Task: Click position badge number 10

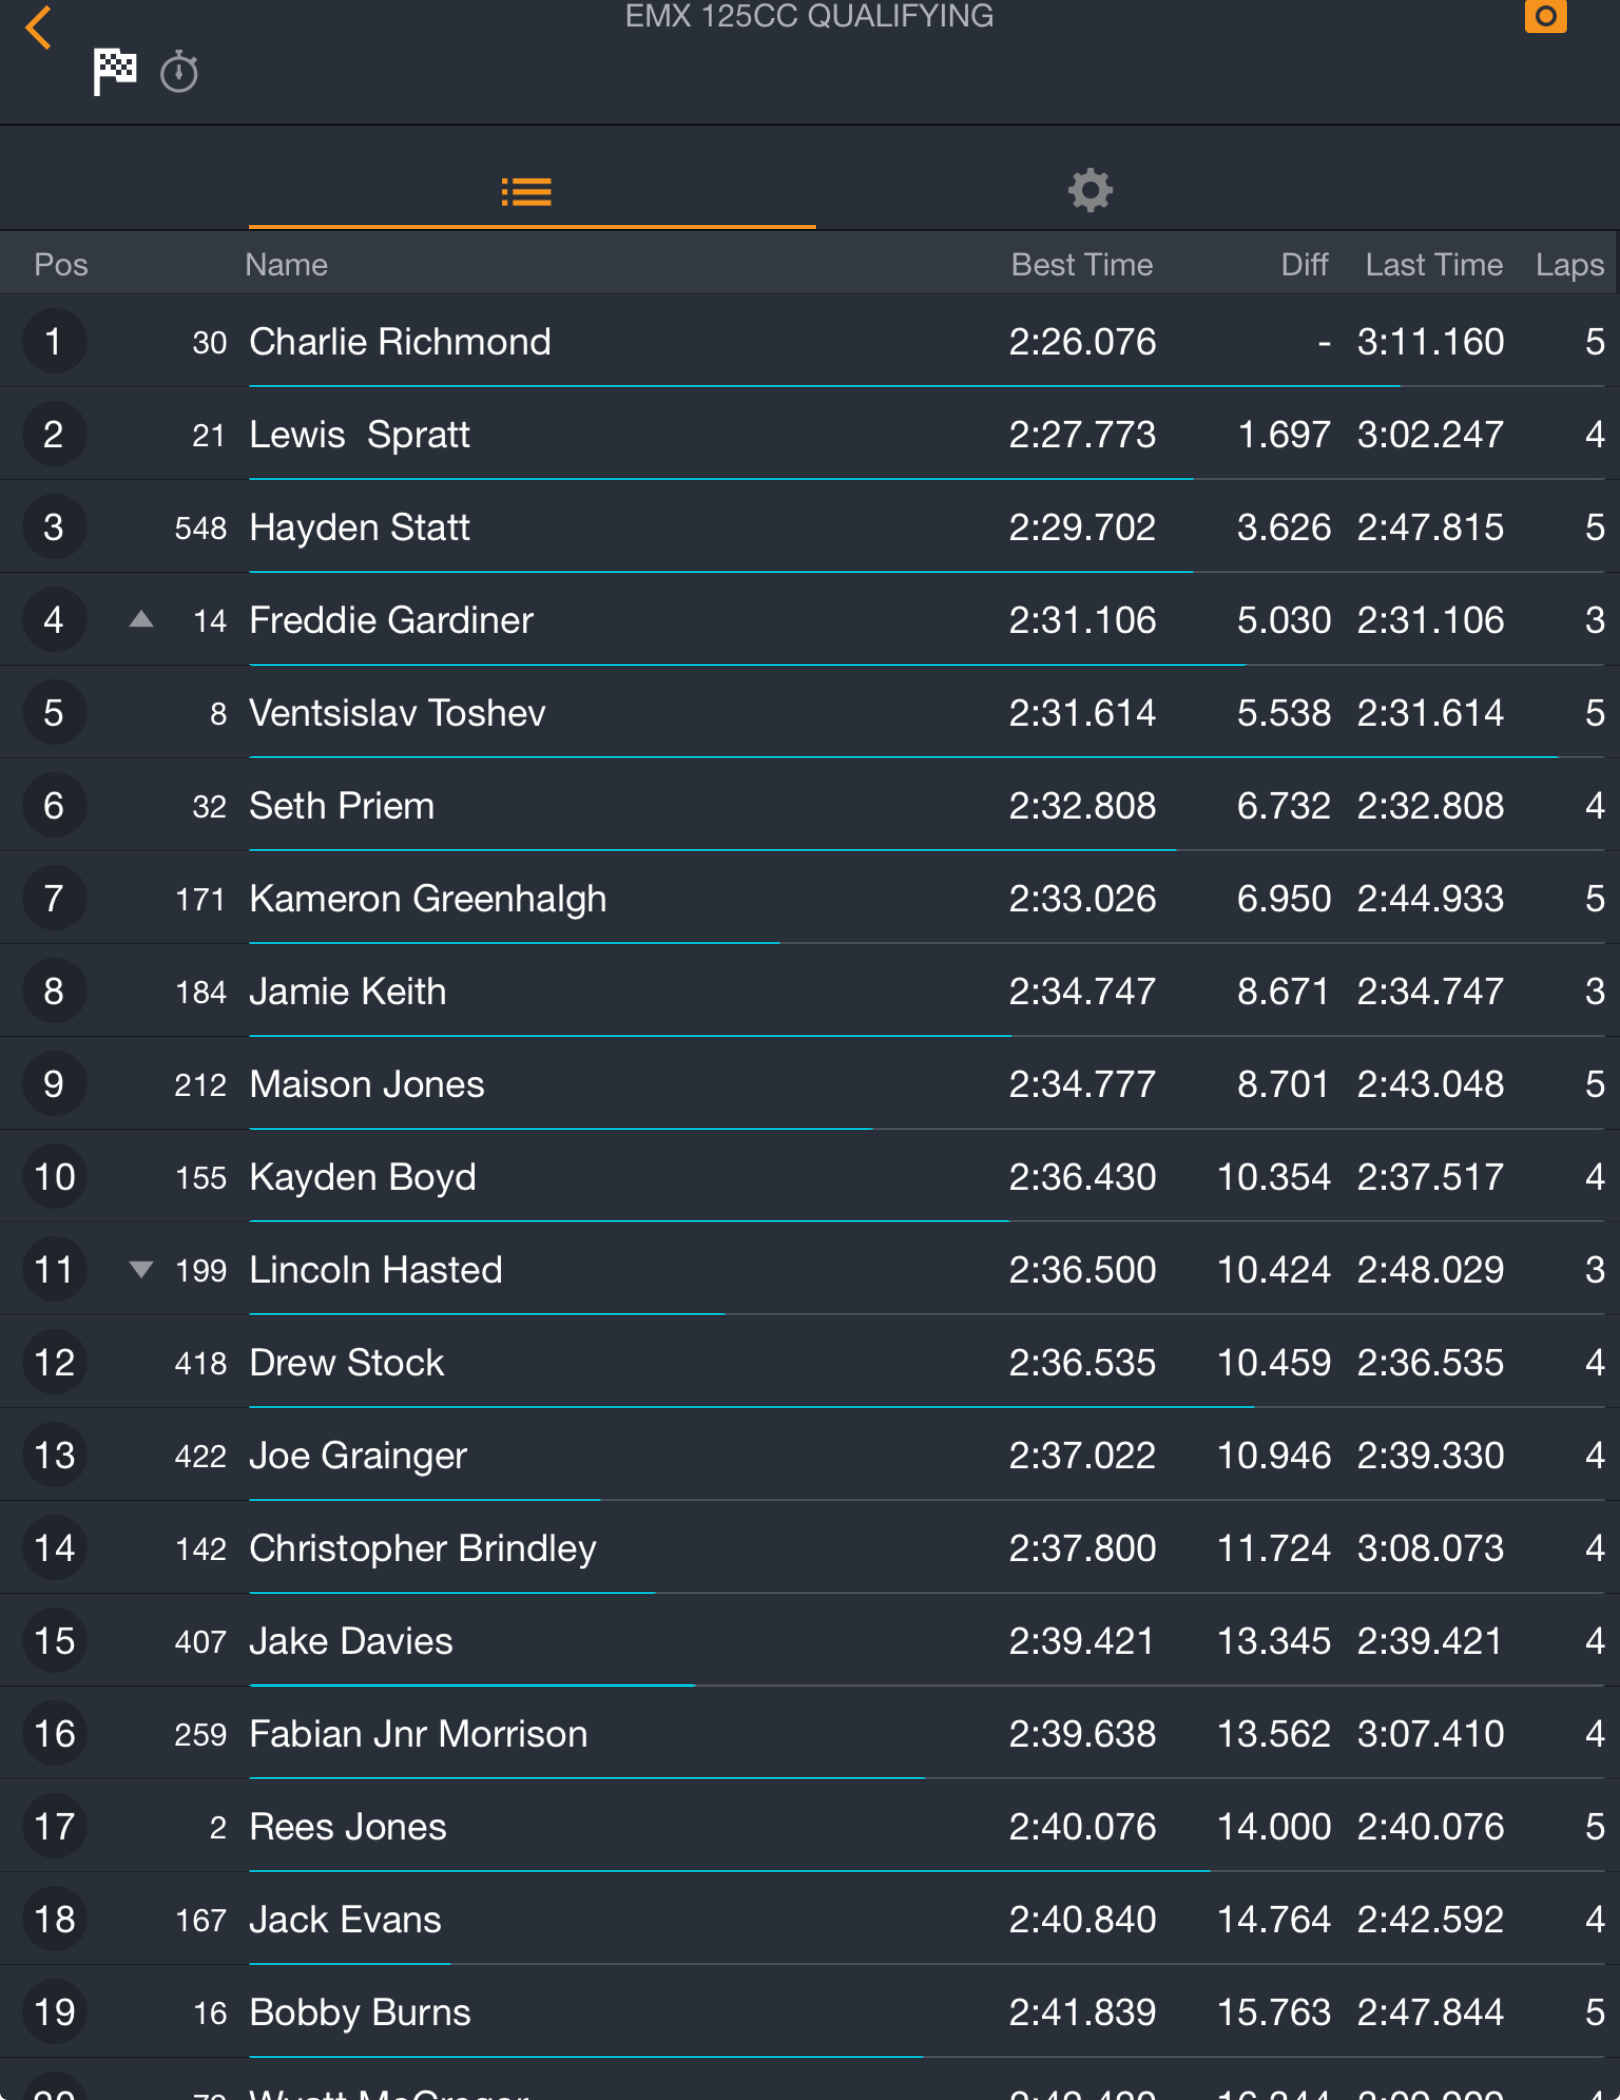Action: 54,1177
